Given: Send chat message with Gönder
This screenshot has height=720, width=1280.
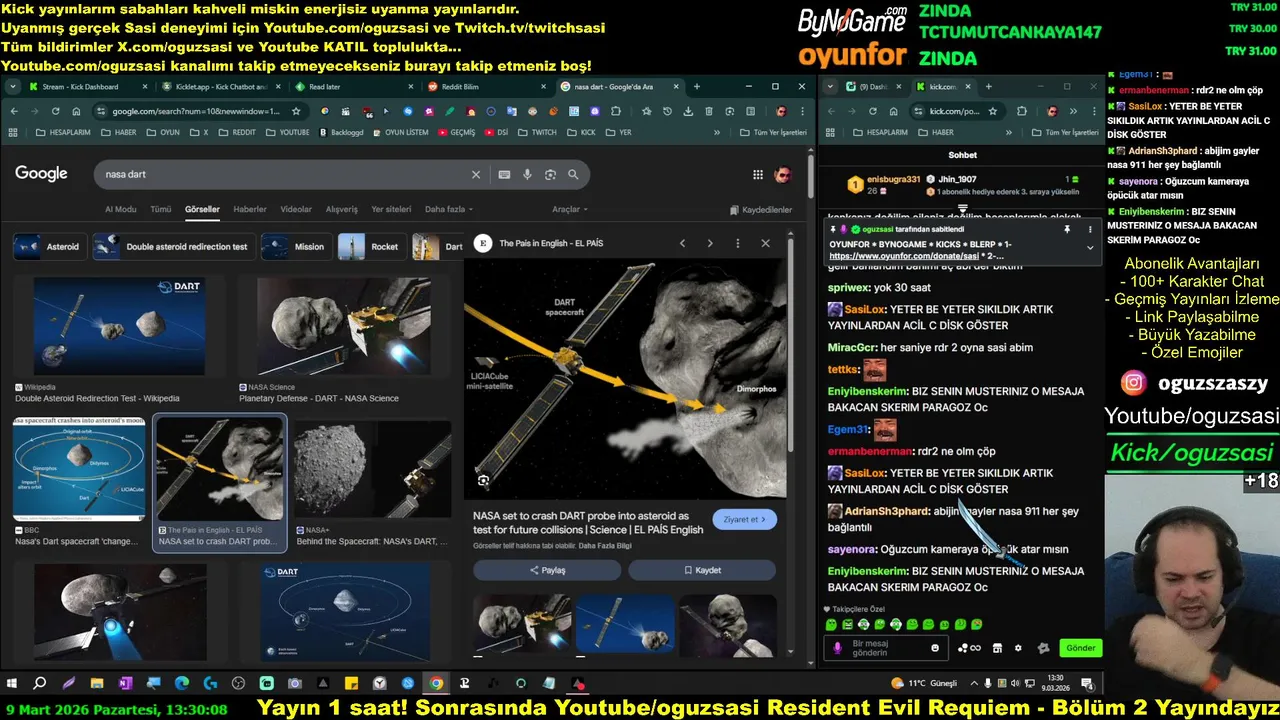Looking at the screenshot, I should pos(1080,648).
